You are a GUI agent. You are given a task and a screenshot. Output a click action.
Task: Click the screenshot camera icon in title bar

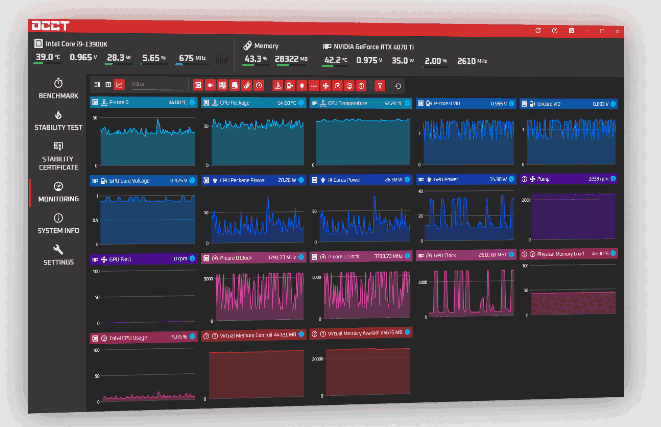click(571, 30)
